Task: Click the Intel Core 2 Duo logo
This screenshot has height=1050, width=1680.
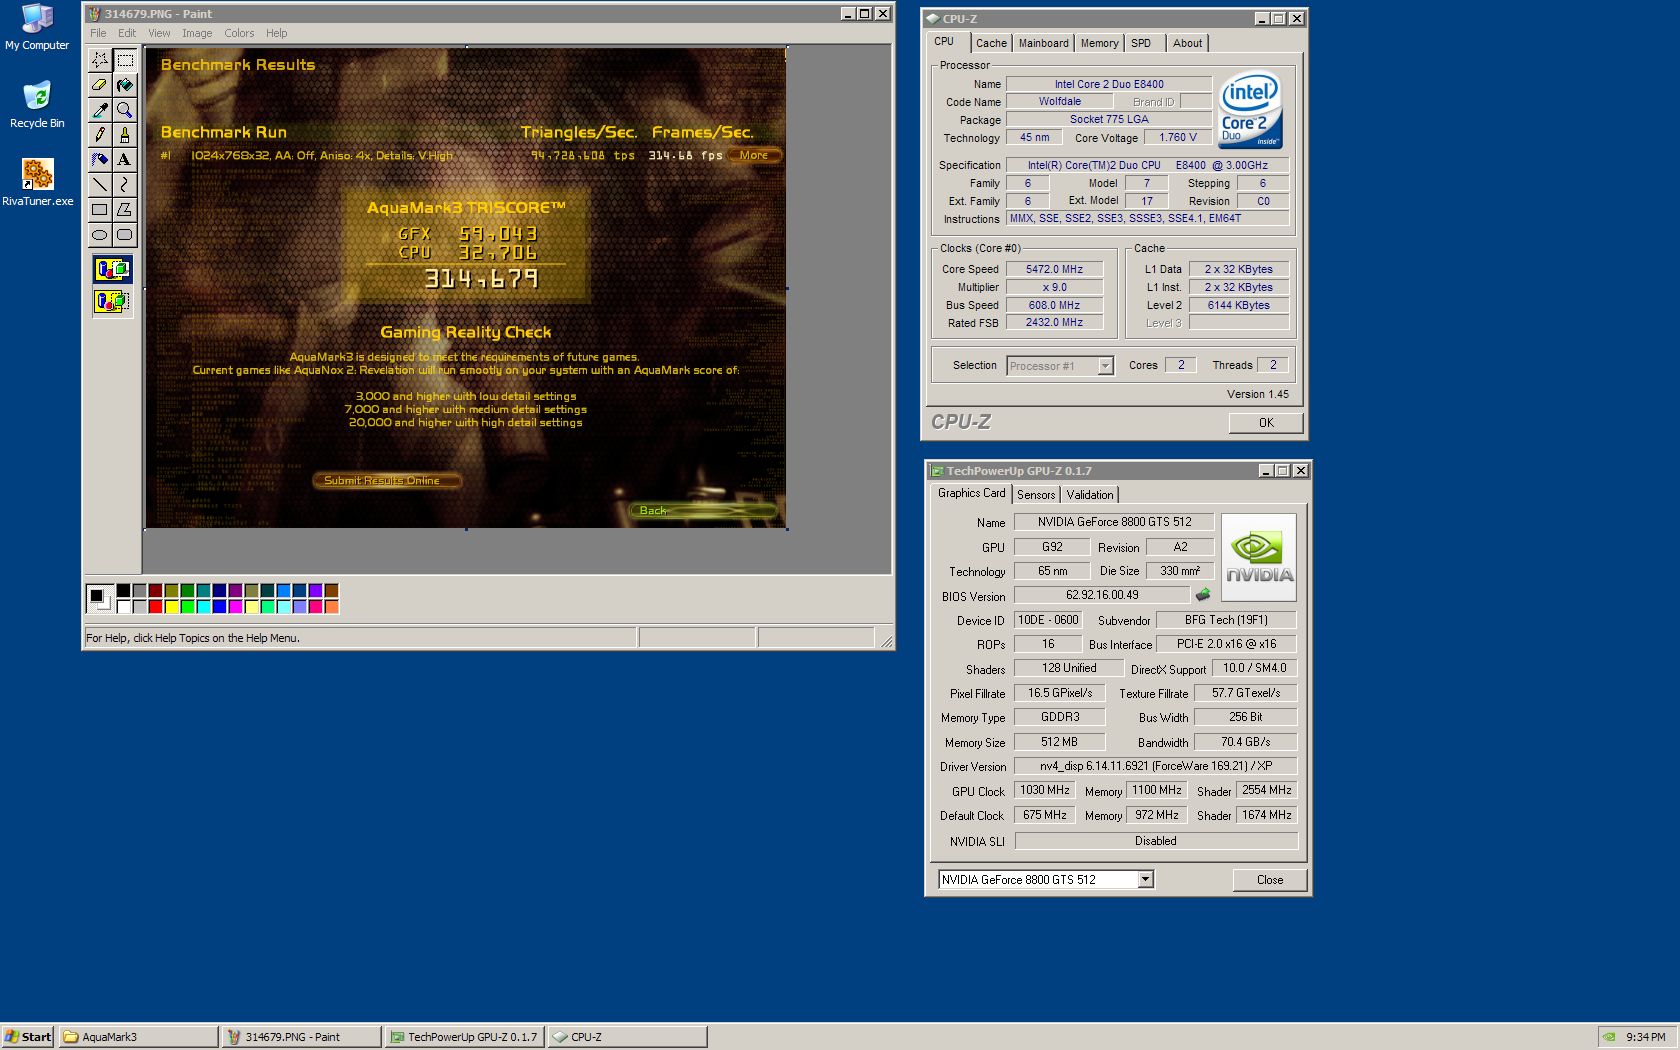Action: (1250, 110)
